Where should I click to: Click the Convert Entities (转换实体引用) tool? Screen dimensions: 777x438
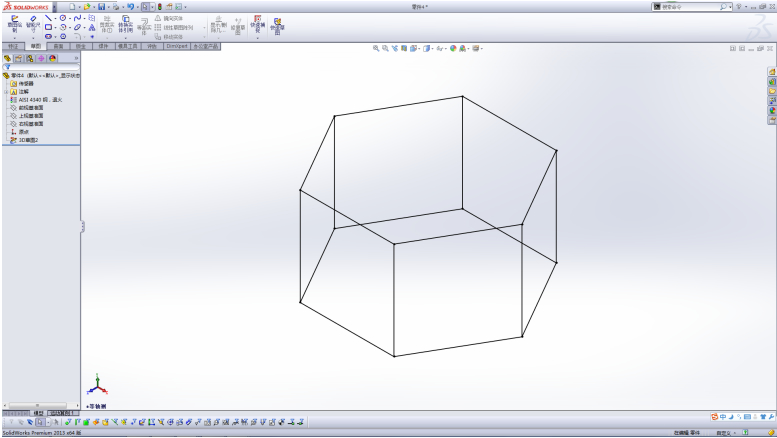(125, 24)
